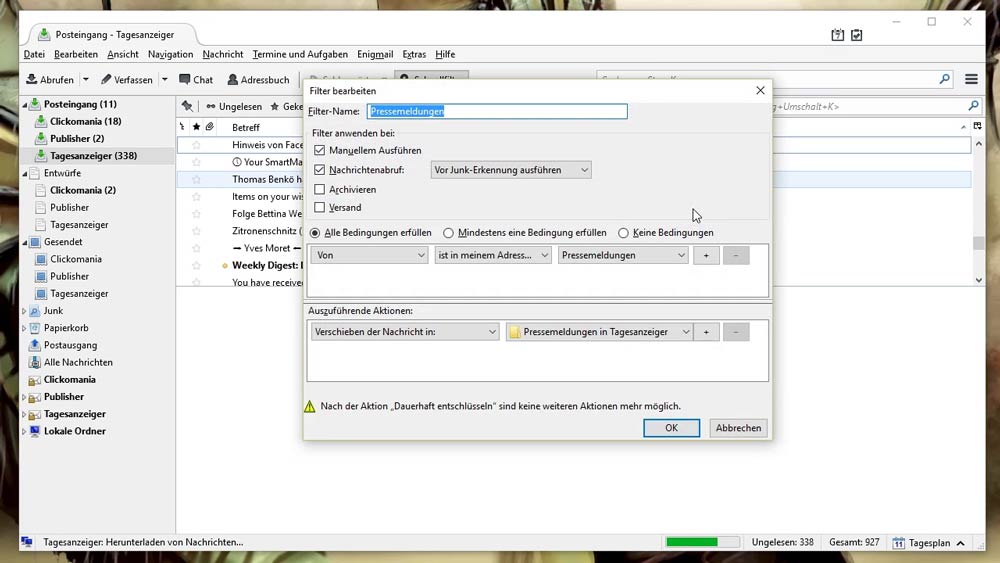
Task: Click the Verfassen compose icon
Action: point(105,80)
